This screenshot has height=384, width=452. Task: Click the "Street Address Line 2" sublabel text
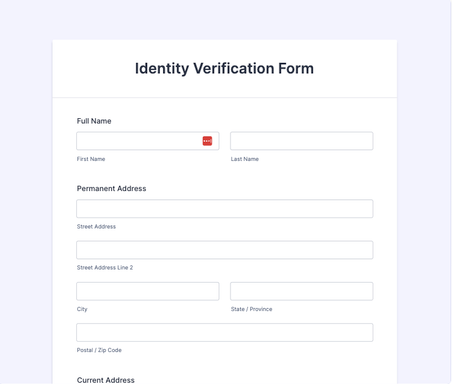(x=105, y=268)
